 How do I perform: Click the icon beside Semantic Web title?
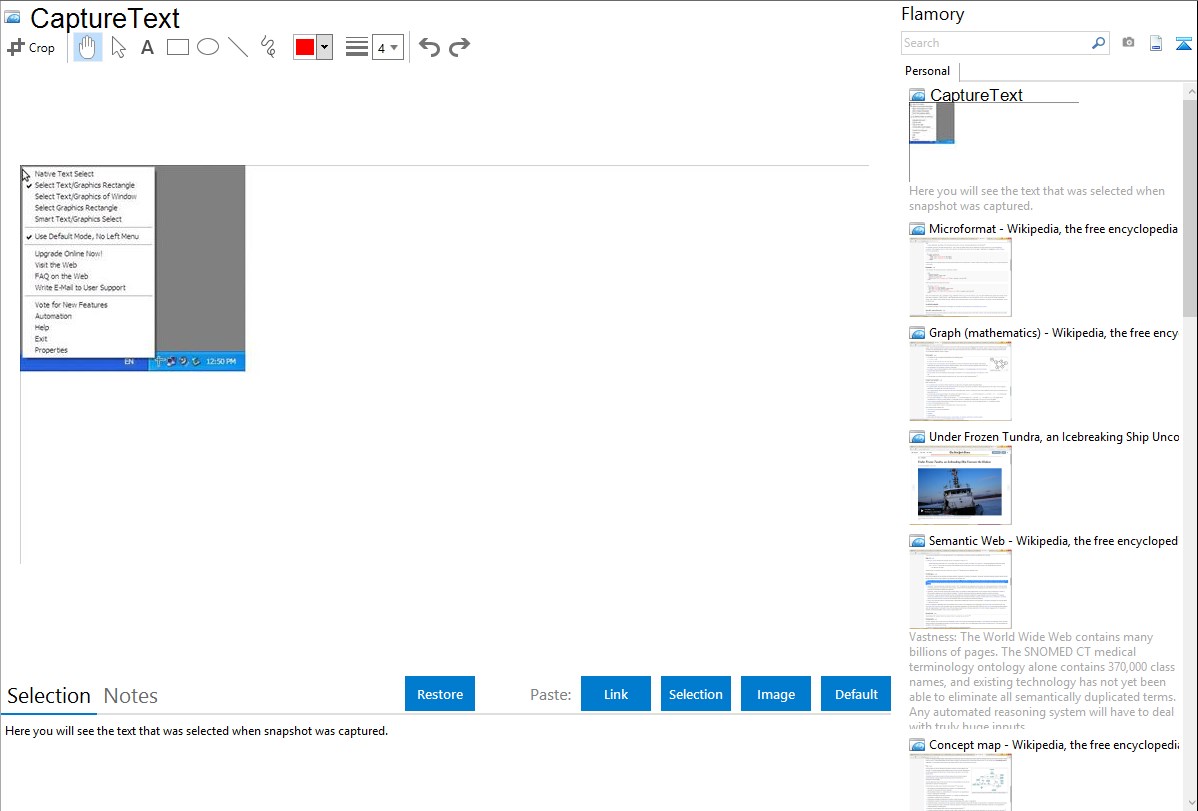(917, 541)
